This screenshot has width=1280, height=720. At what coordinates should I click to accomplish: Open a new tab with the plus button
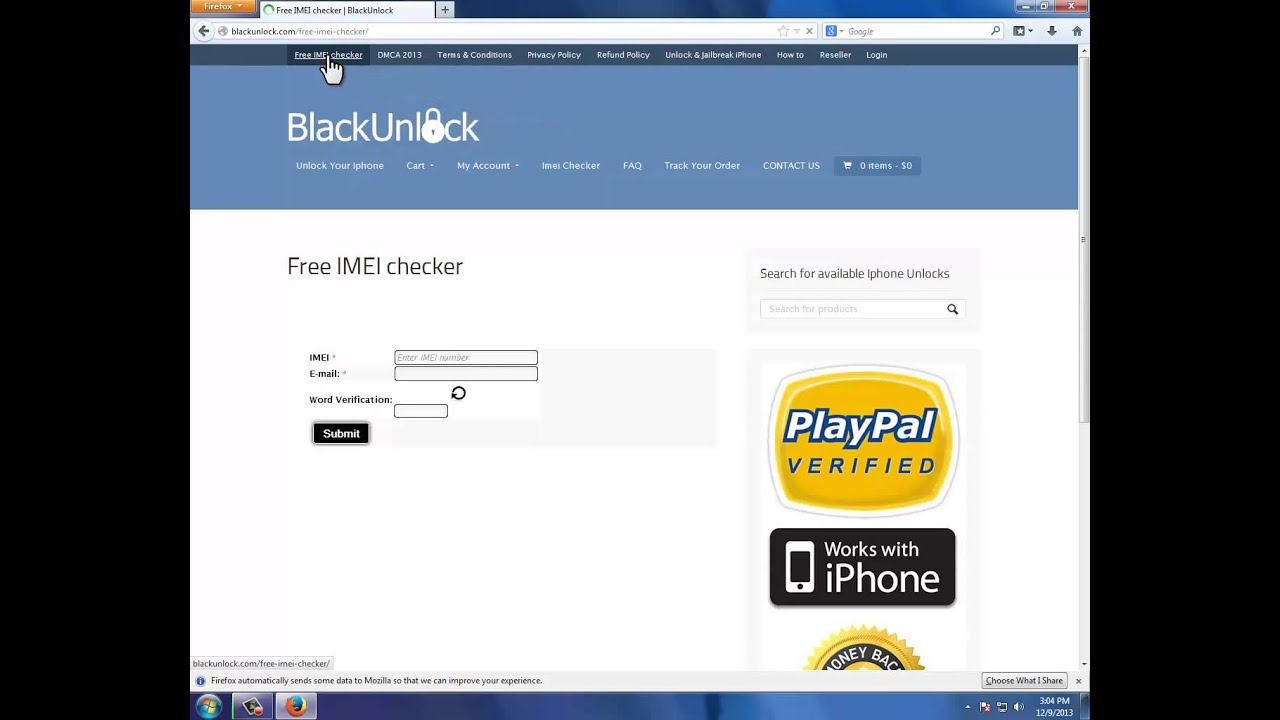(x=445, y=10)
